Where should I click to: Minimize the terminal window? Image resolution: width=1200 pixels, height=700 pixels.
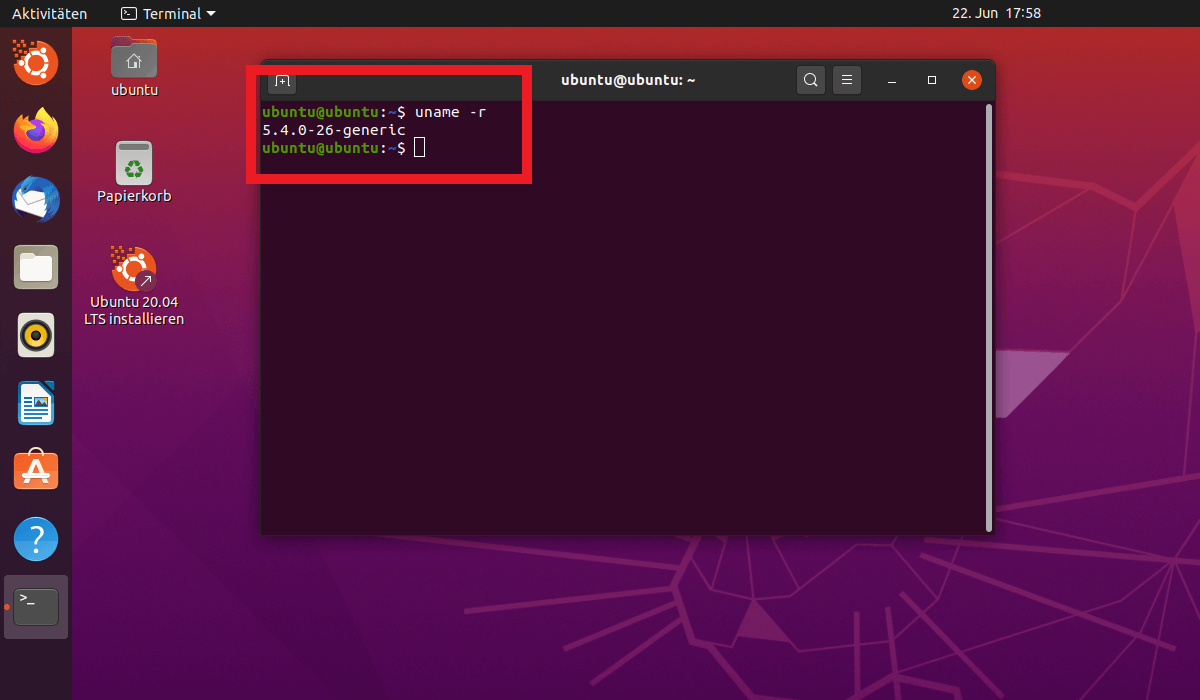(x=892, y=80)
